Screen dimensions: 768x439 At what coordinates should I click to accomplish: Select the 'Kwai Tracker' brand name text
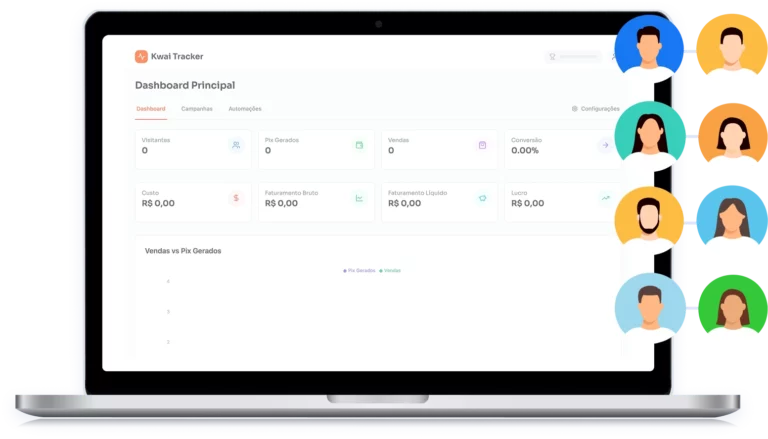[x=177, y=56]
